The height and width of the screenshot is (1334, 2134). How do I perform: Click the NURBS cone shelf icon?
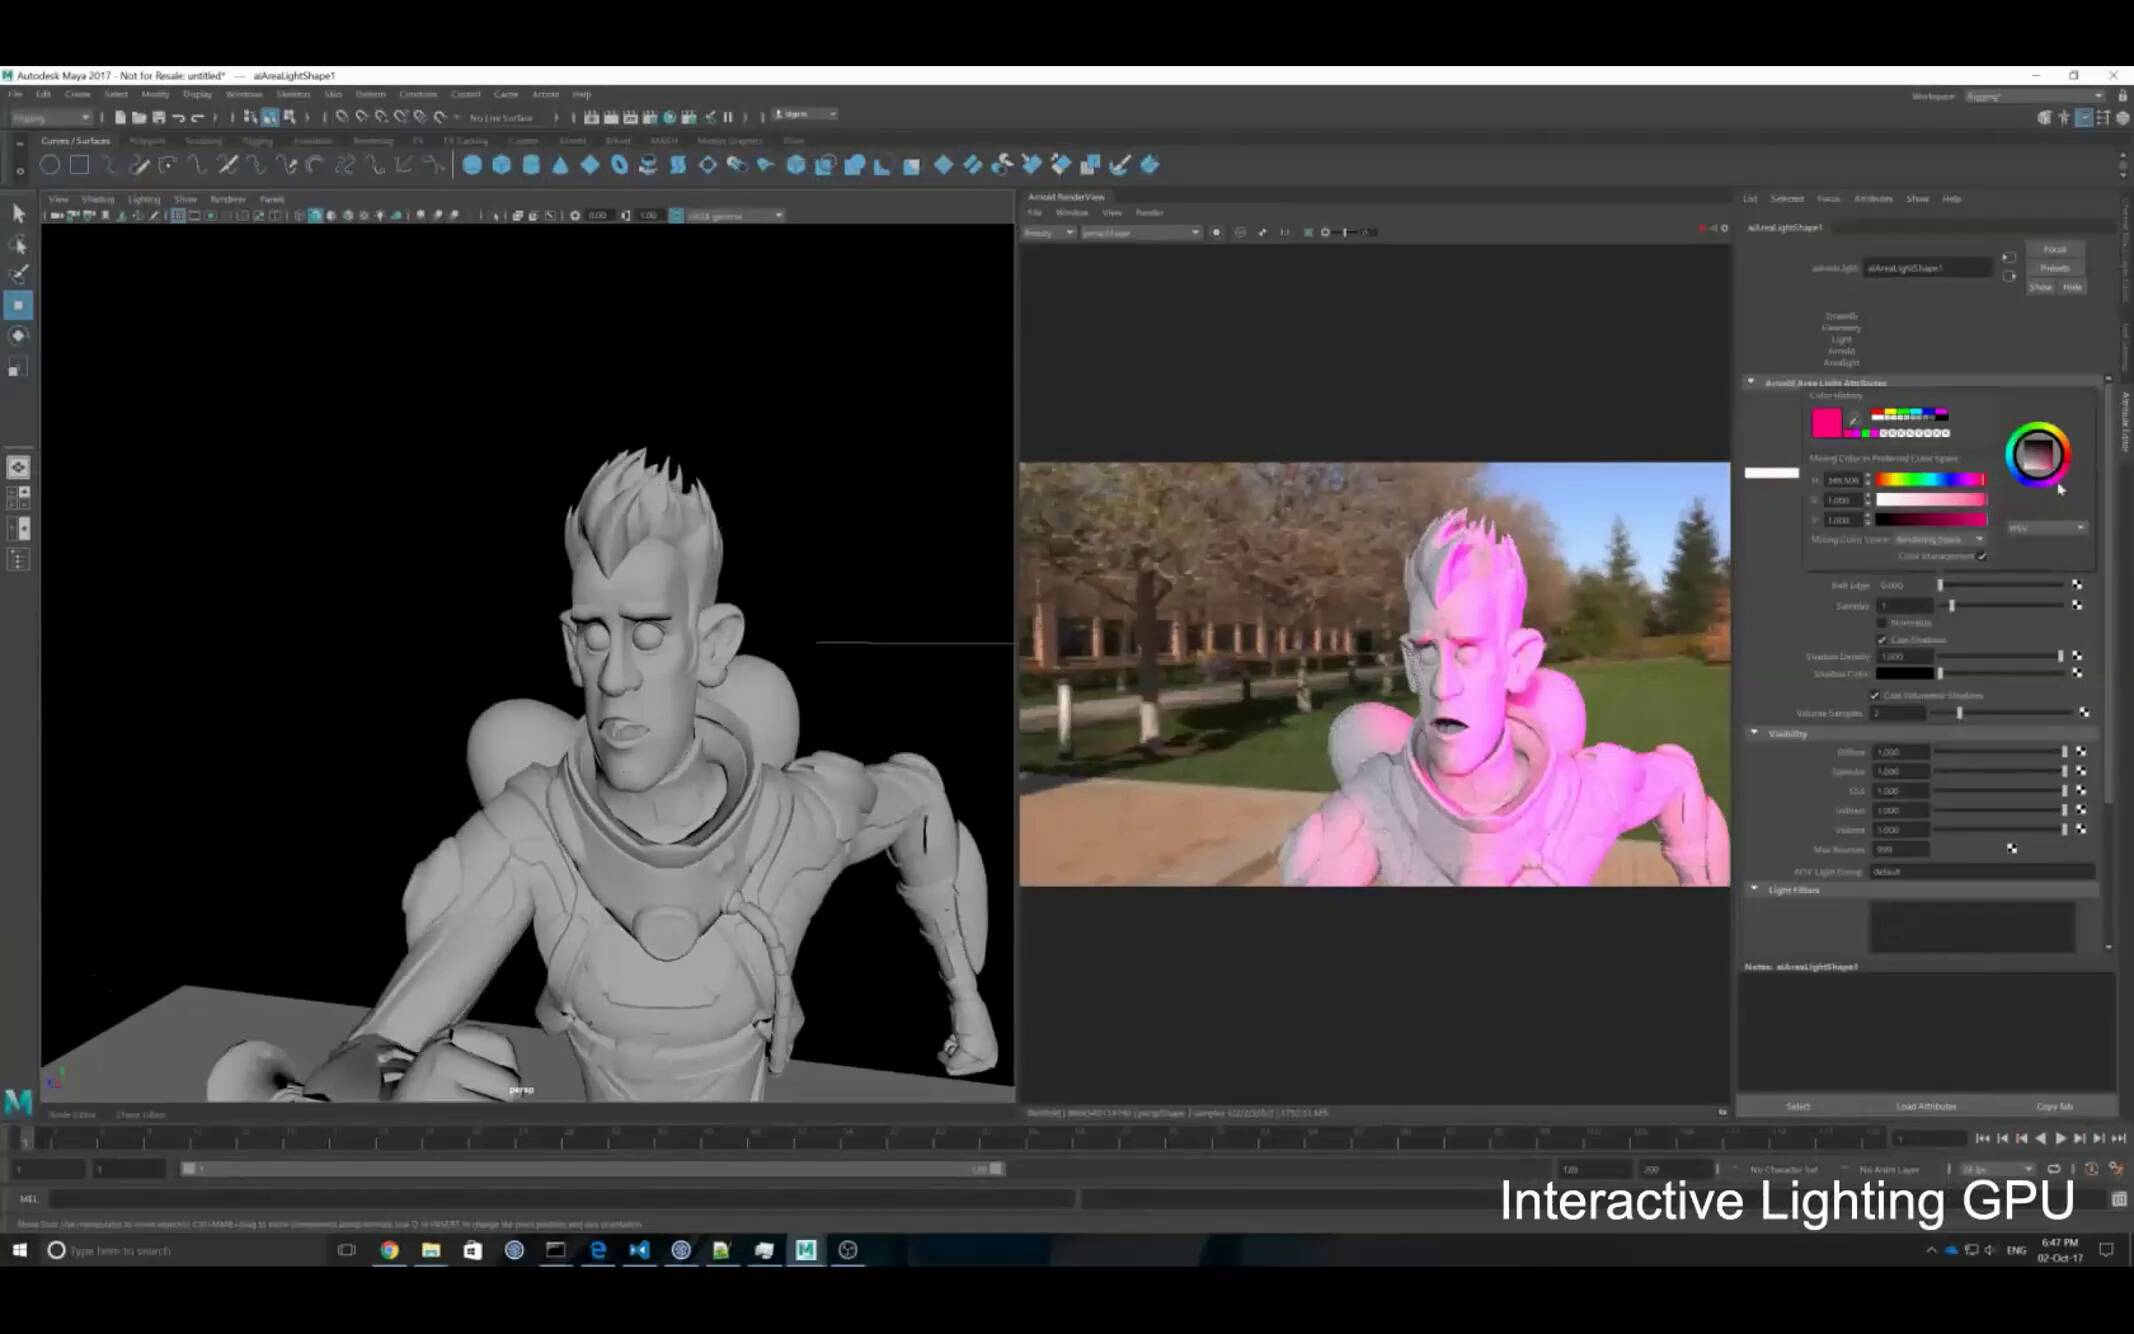(x=560, y=165)
